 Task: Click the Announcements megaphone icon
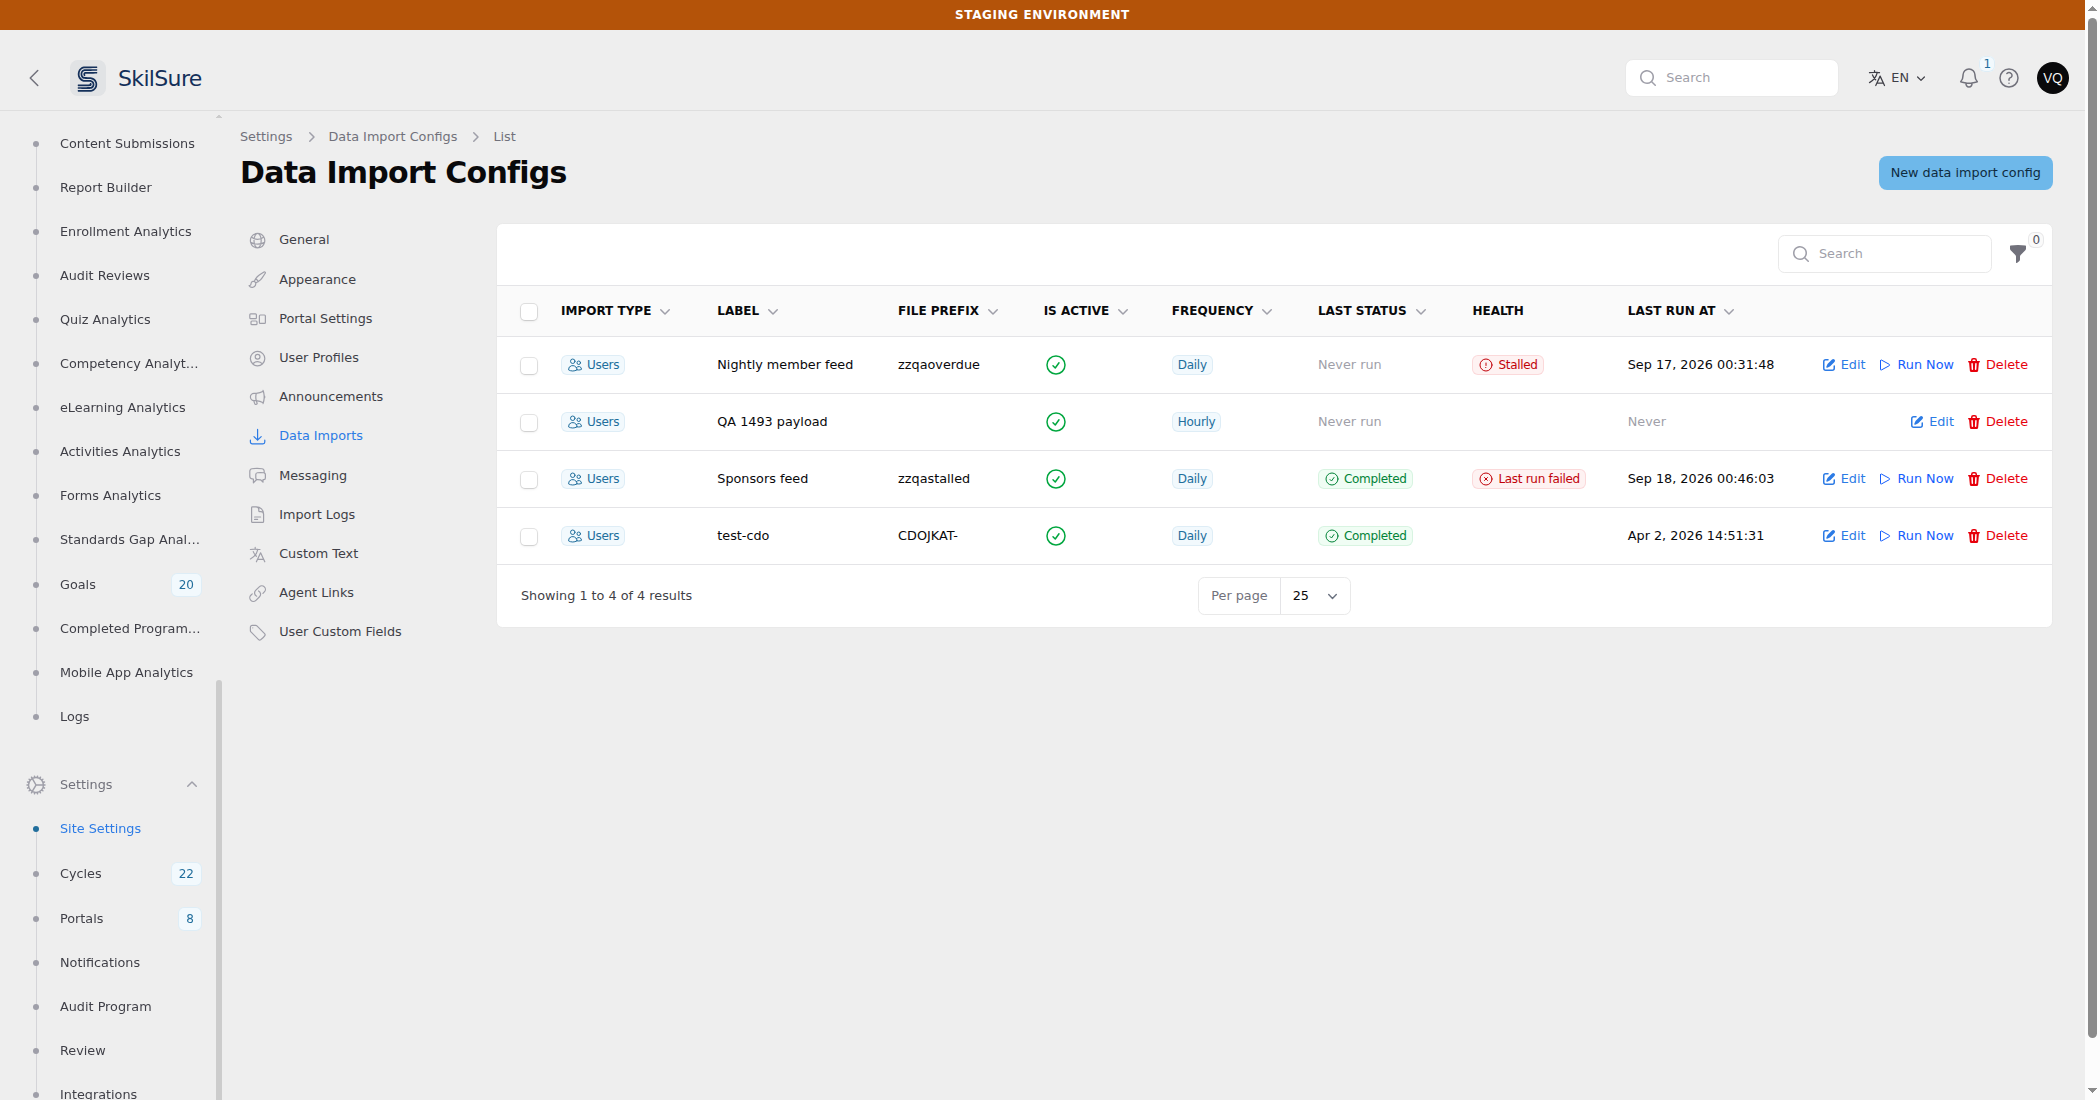point(257,397)
